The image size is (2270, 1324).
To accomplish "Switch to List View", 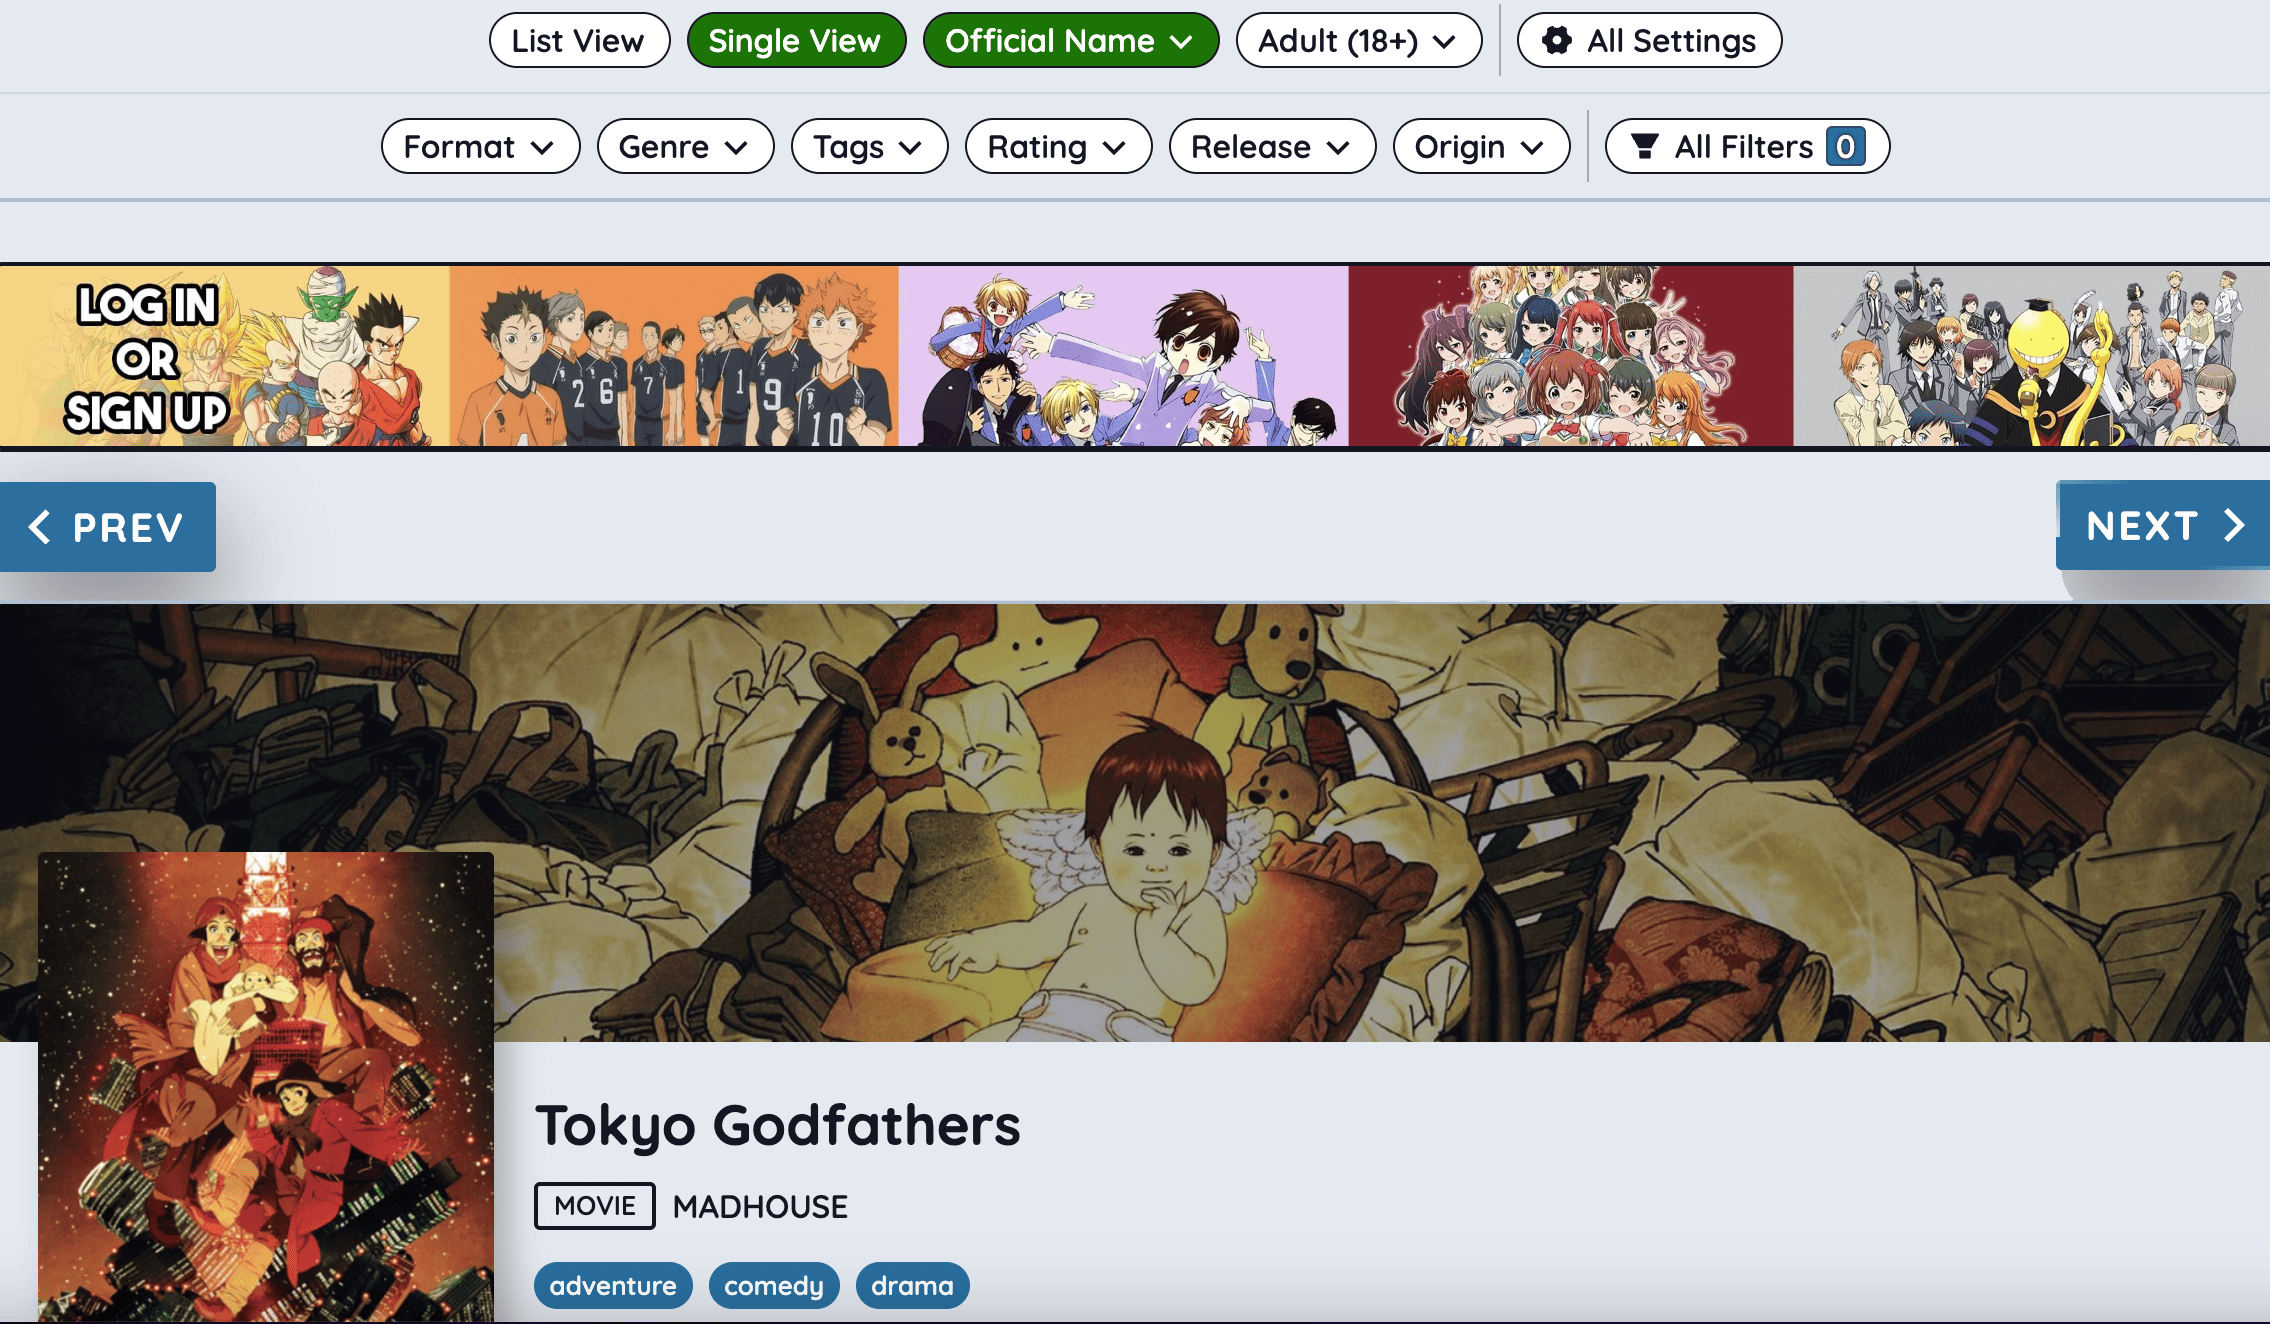I will pyautogui.click(x=579, y=41).
